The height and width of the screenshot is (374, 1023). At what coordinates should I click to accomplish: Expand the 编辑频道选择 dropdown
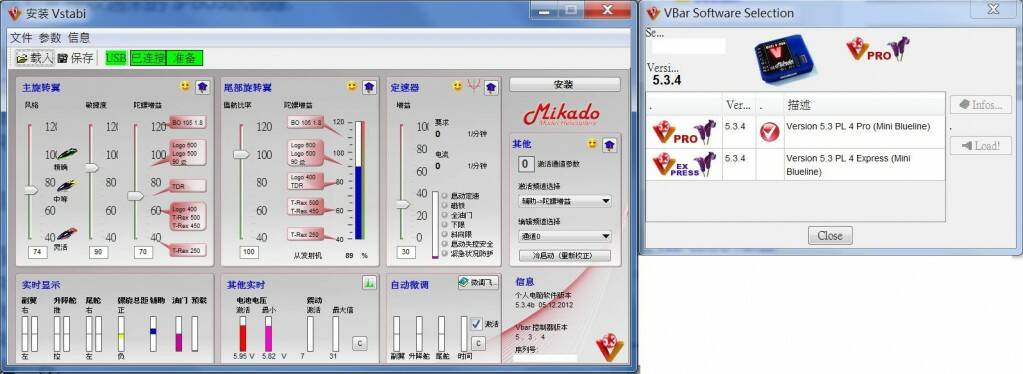(x=565, y=236)
